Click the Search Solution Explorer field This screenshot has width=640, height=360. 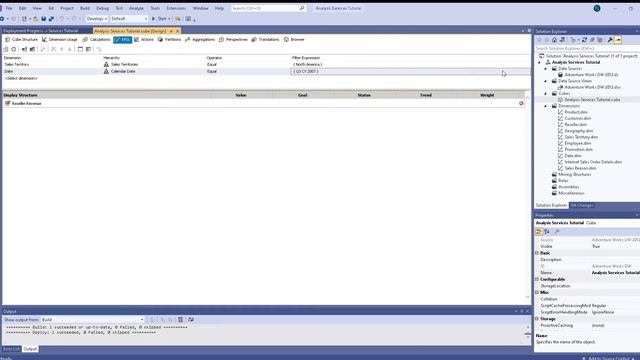586,49
